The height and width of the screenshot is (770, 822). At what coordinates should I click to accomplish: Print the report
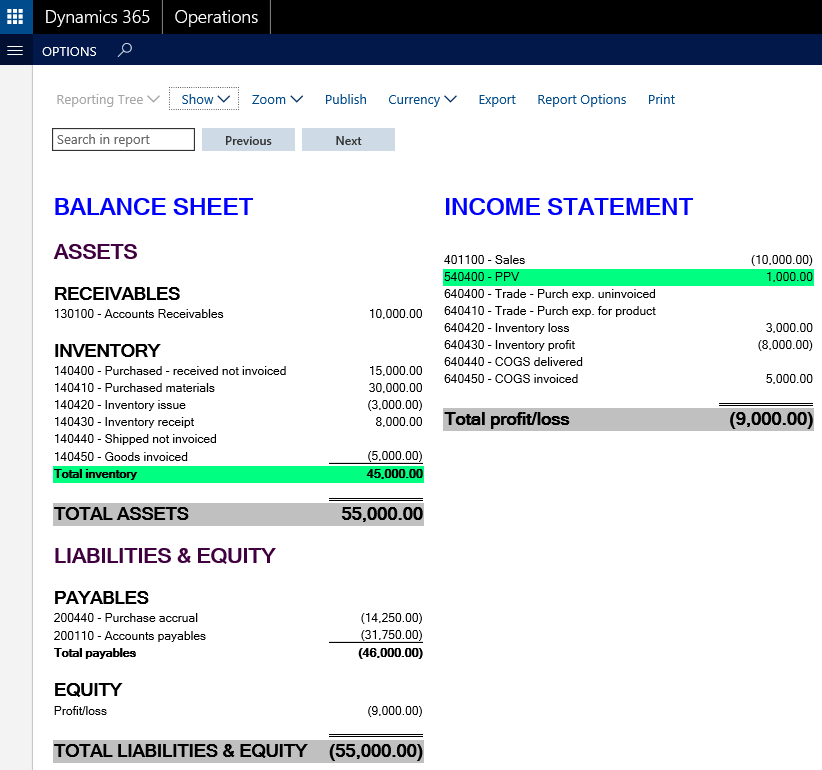coord(661,99)
